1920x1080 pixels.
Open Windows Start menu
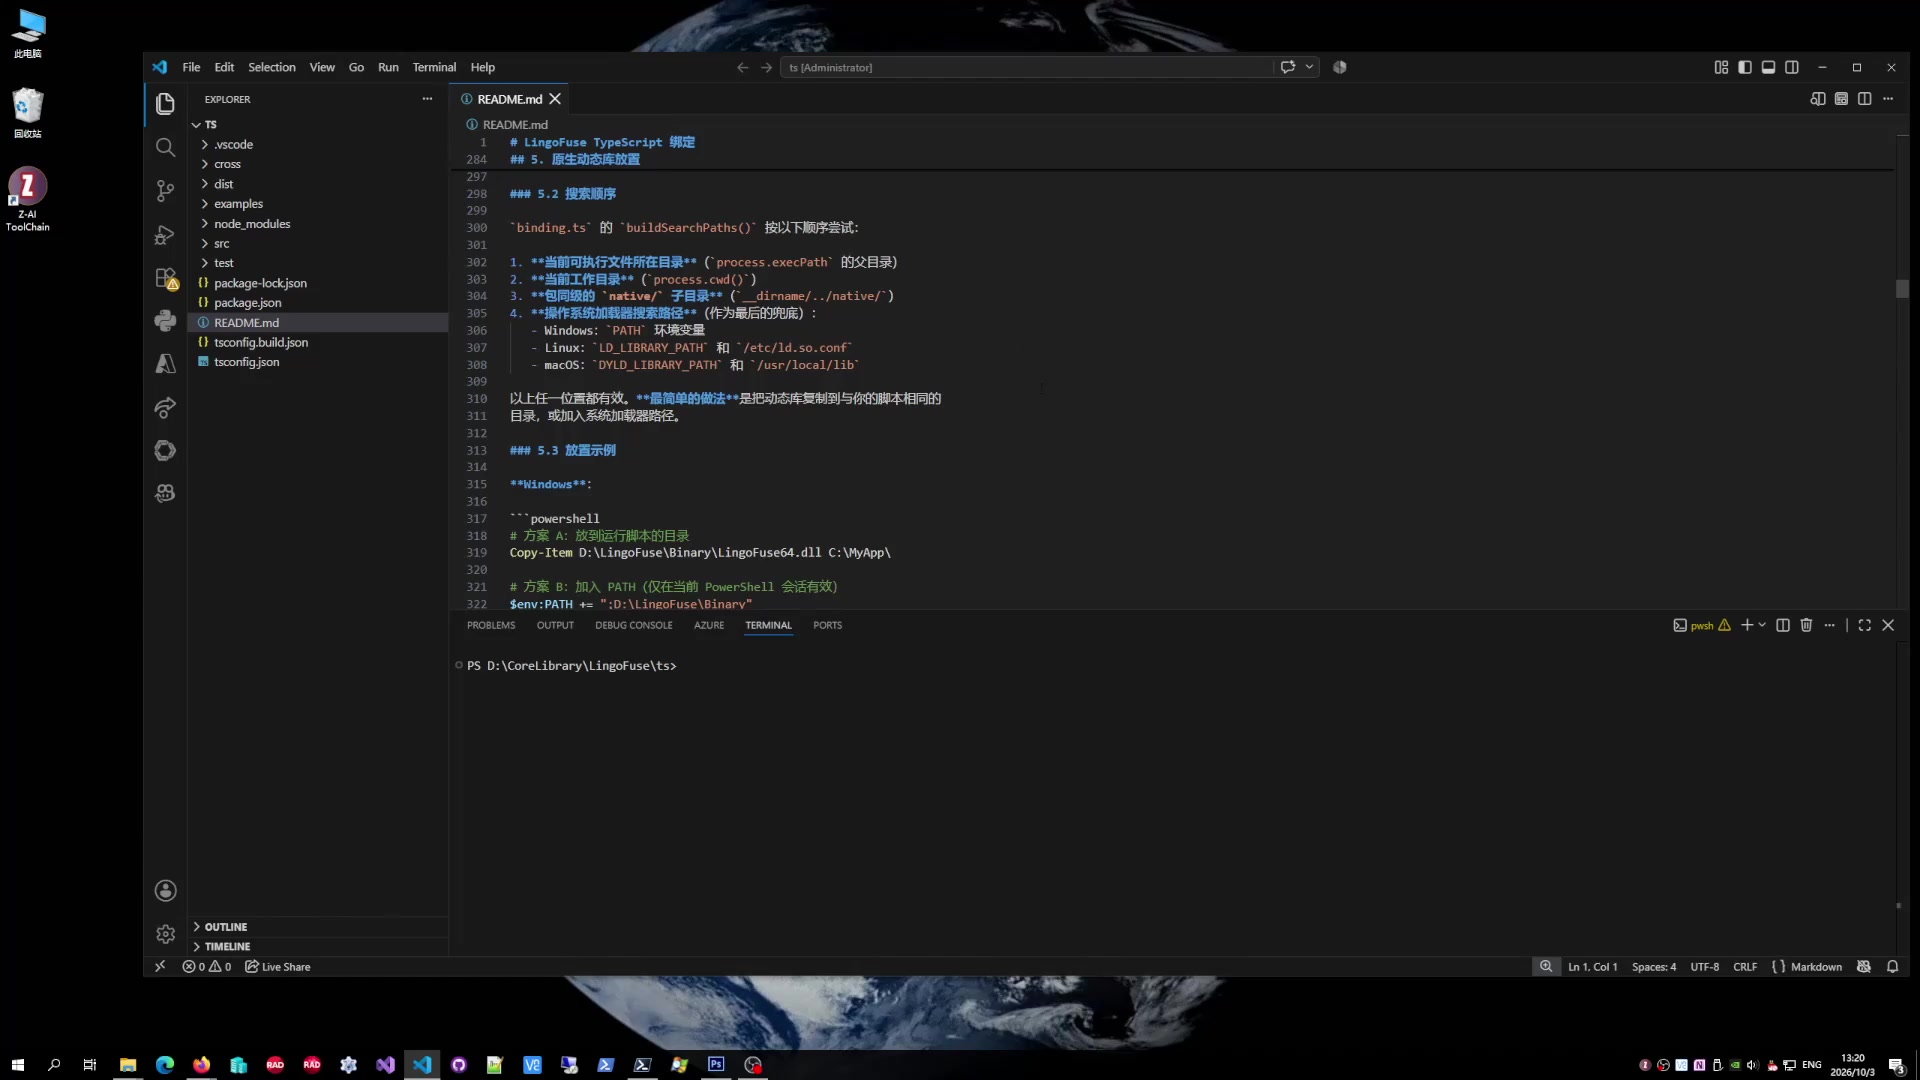[x=17, y=1065]
